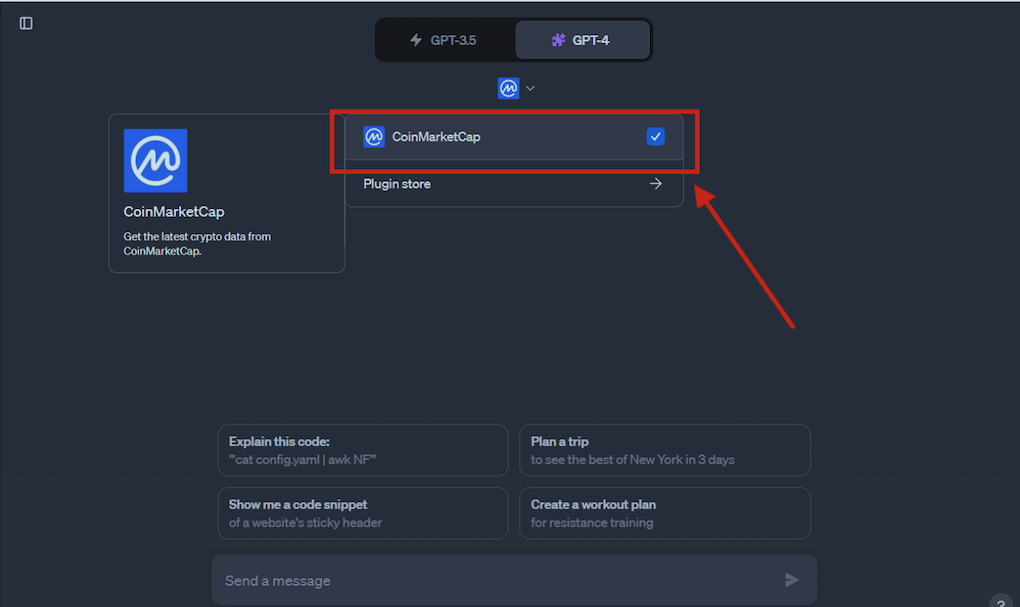Choose the 'Explain this code' suggestion
Image resolution: width=1020 pixels, height=607 pixels.
click(363, 450)
